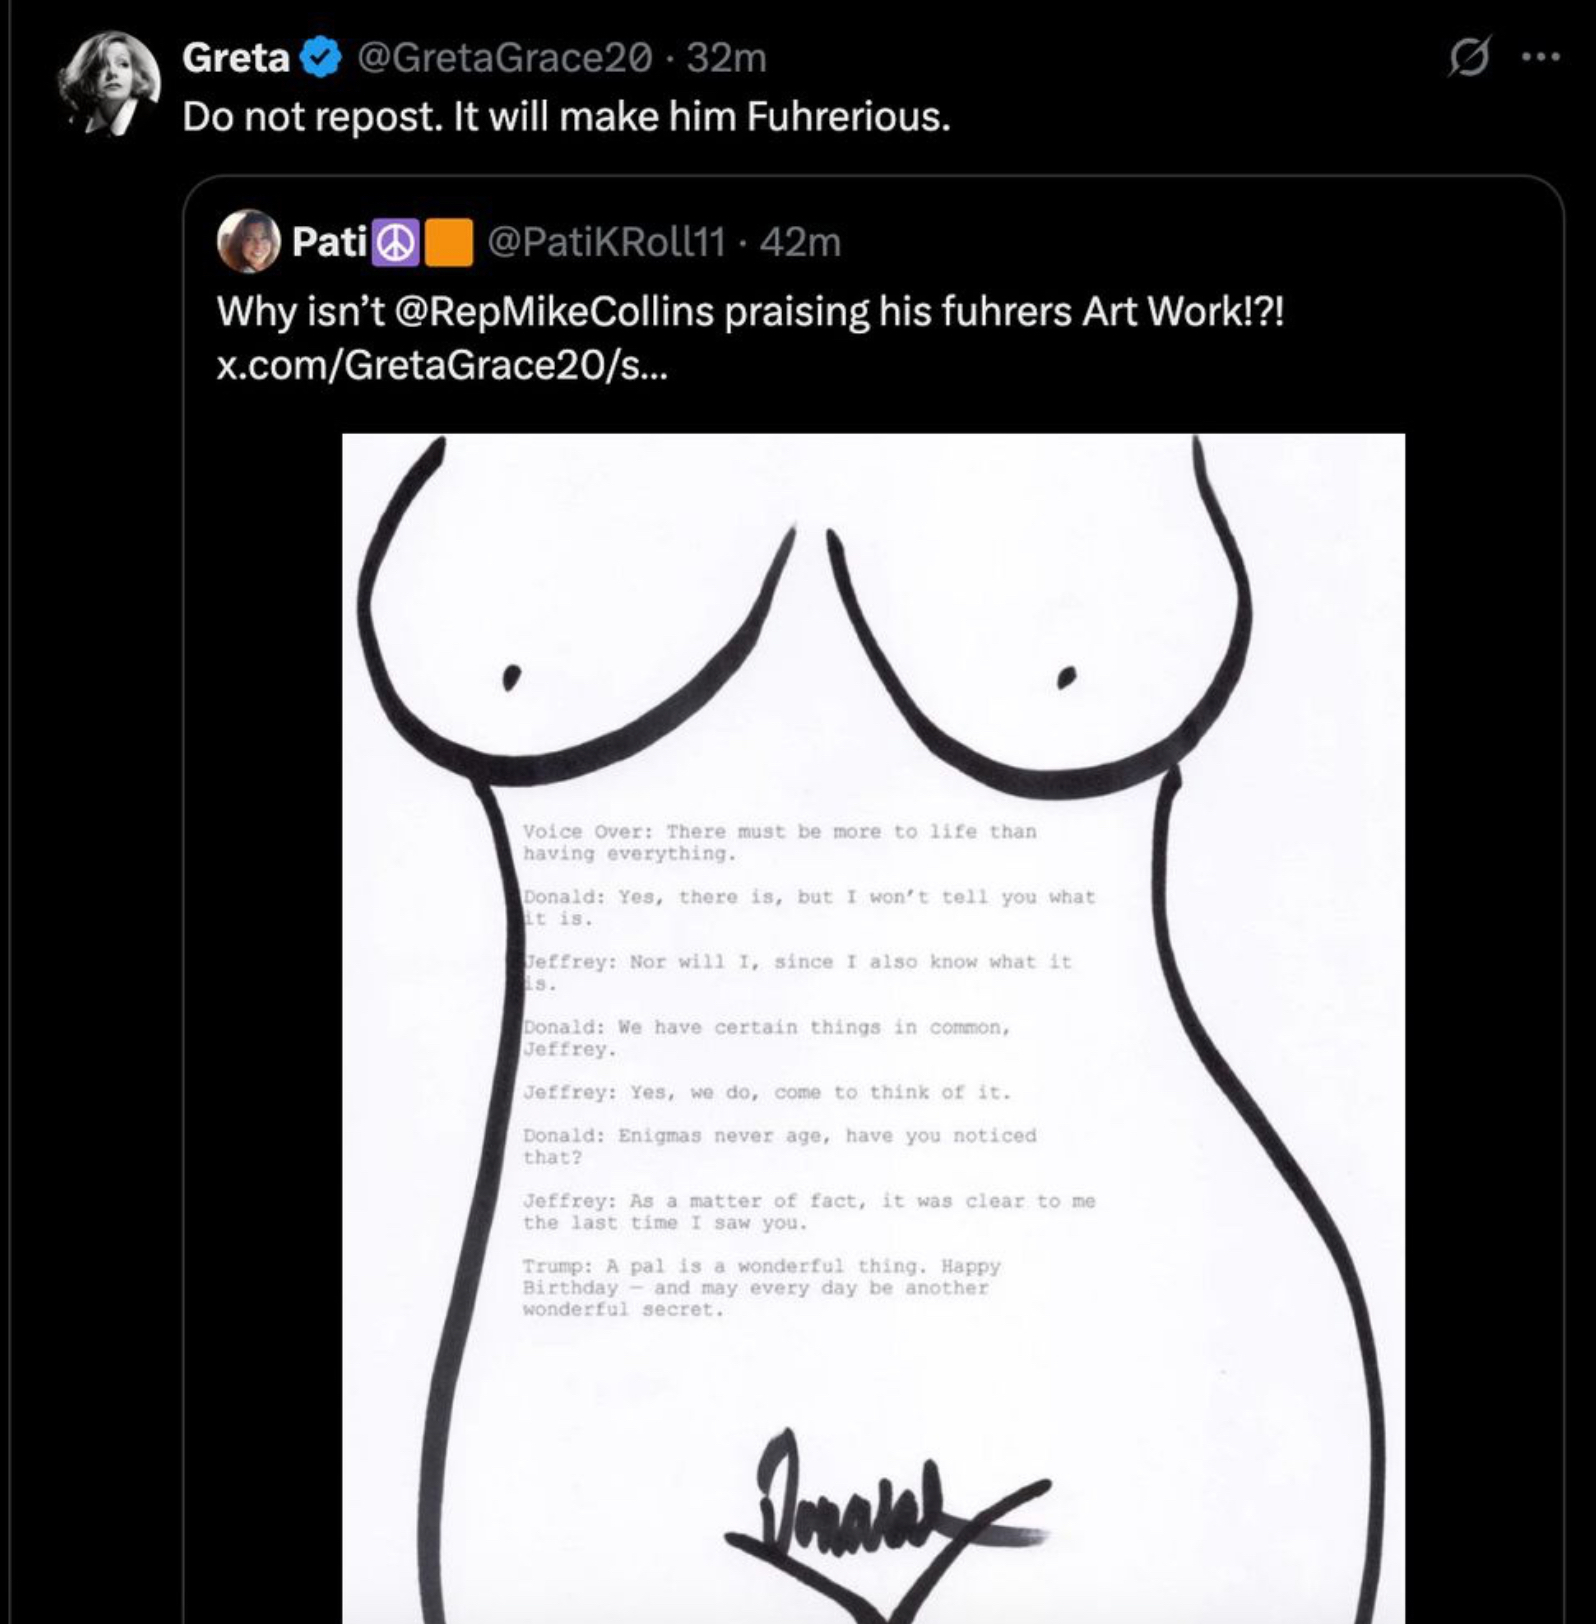Visit the @PatiKRoll11 handle

point(606,242)
